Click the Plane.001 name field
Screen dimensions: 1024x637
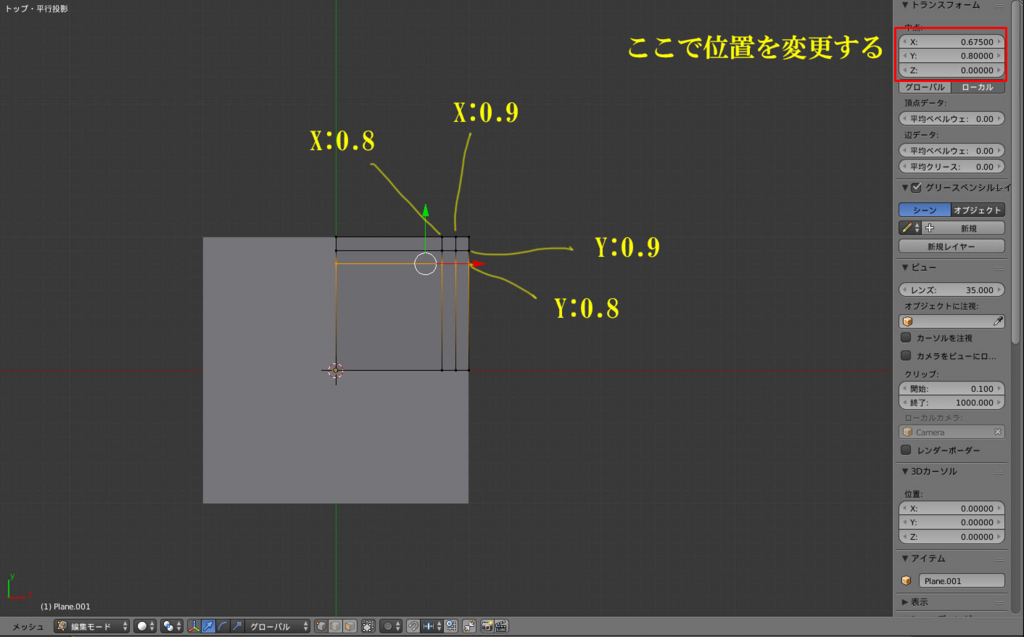[961, 581]
